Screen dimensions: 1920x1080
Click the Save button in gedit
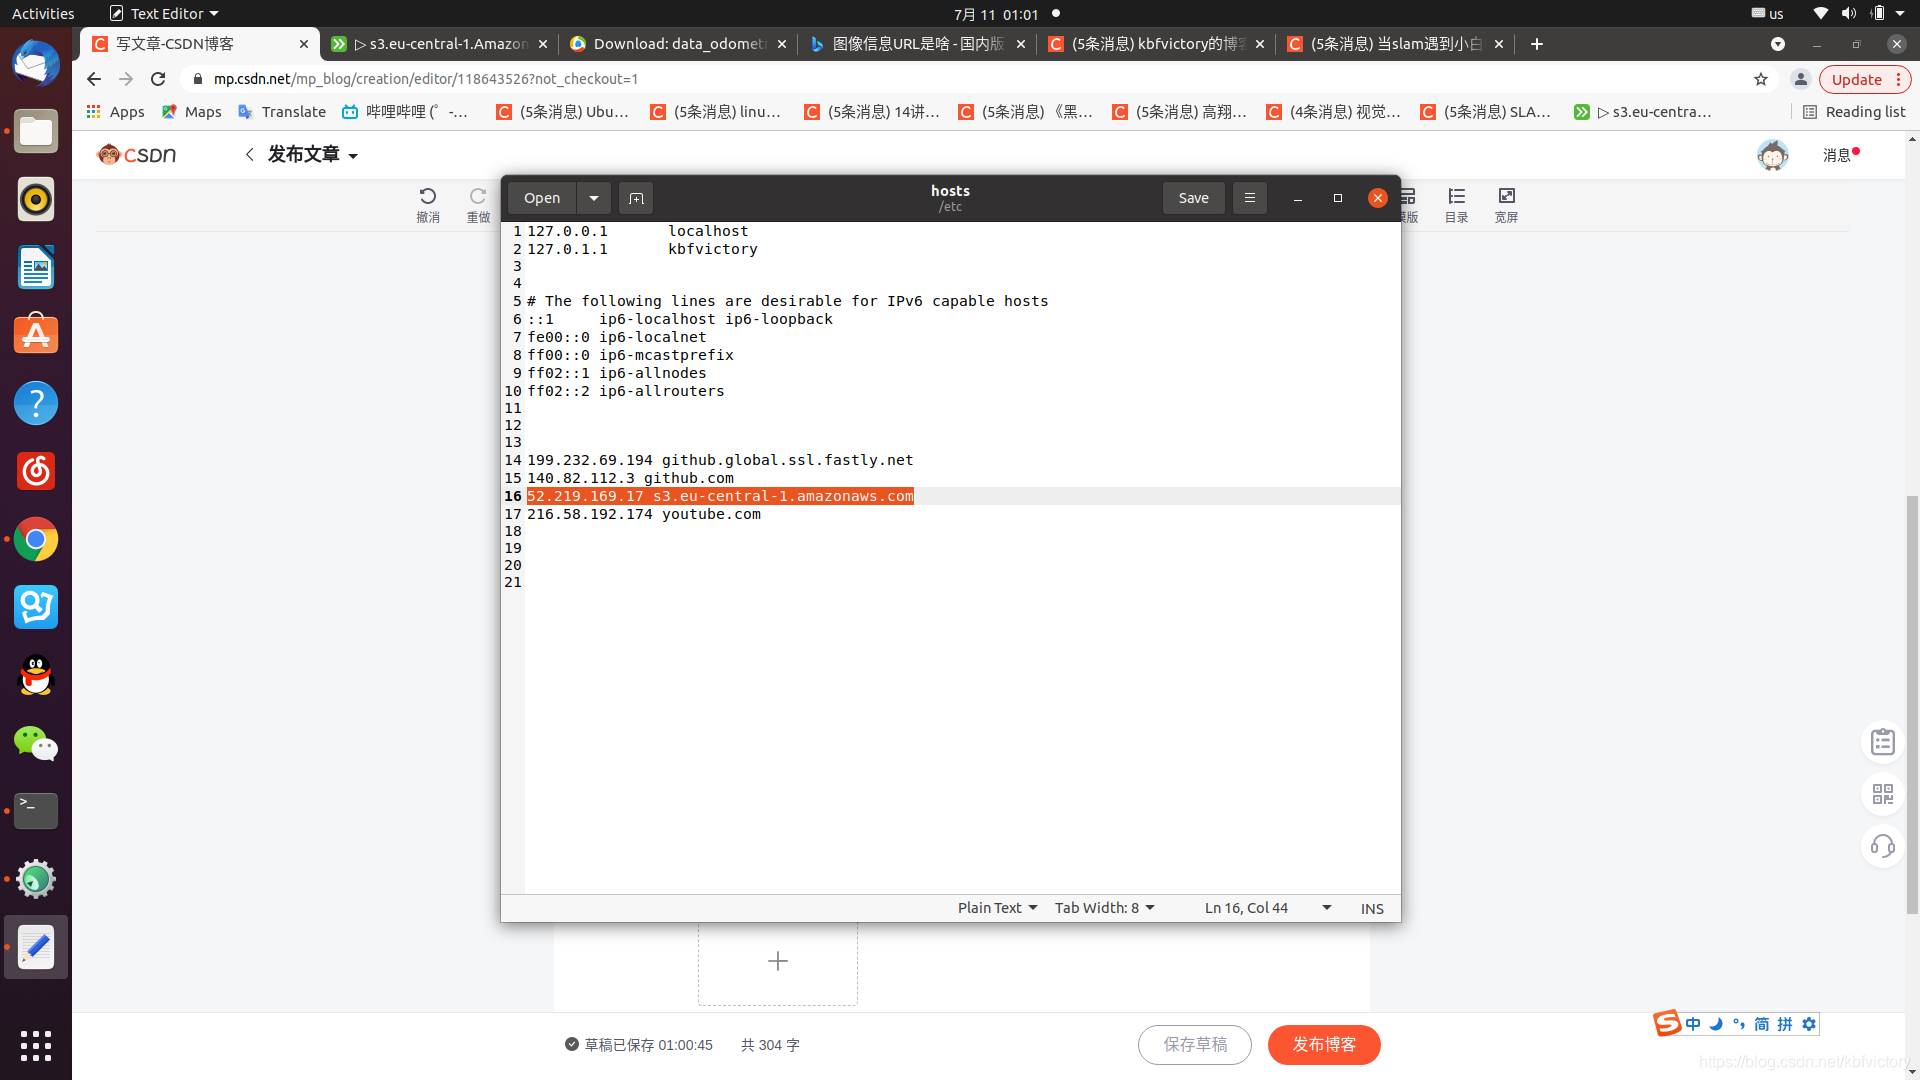(1193, 198)
